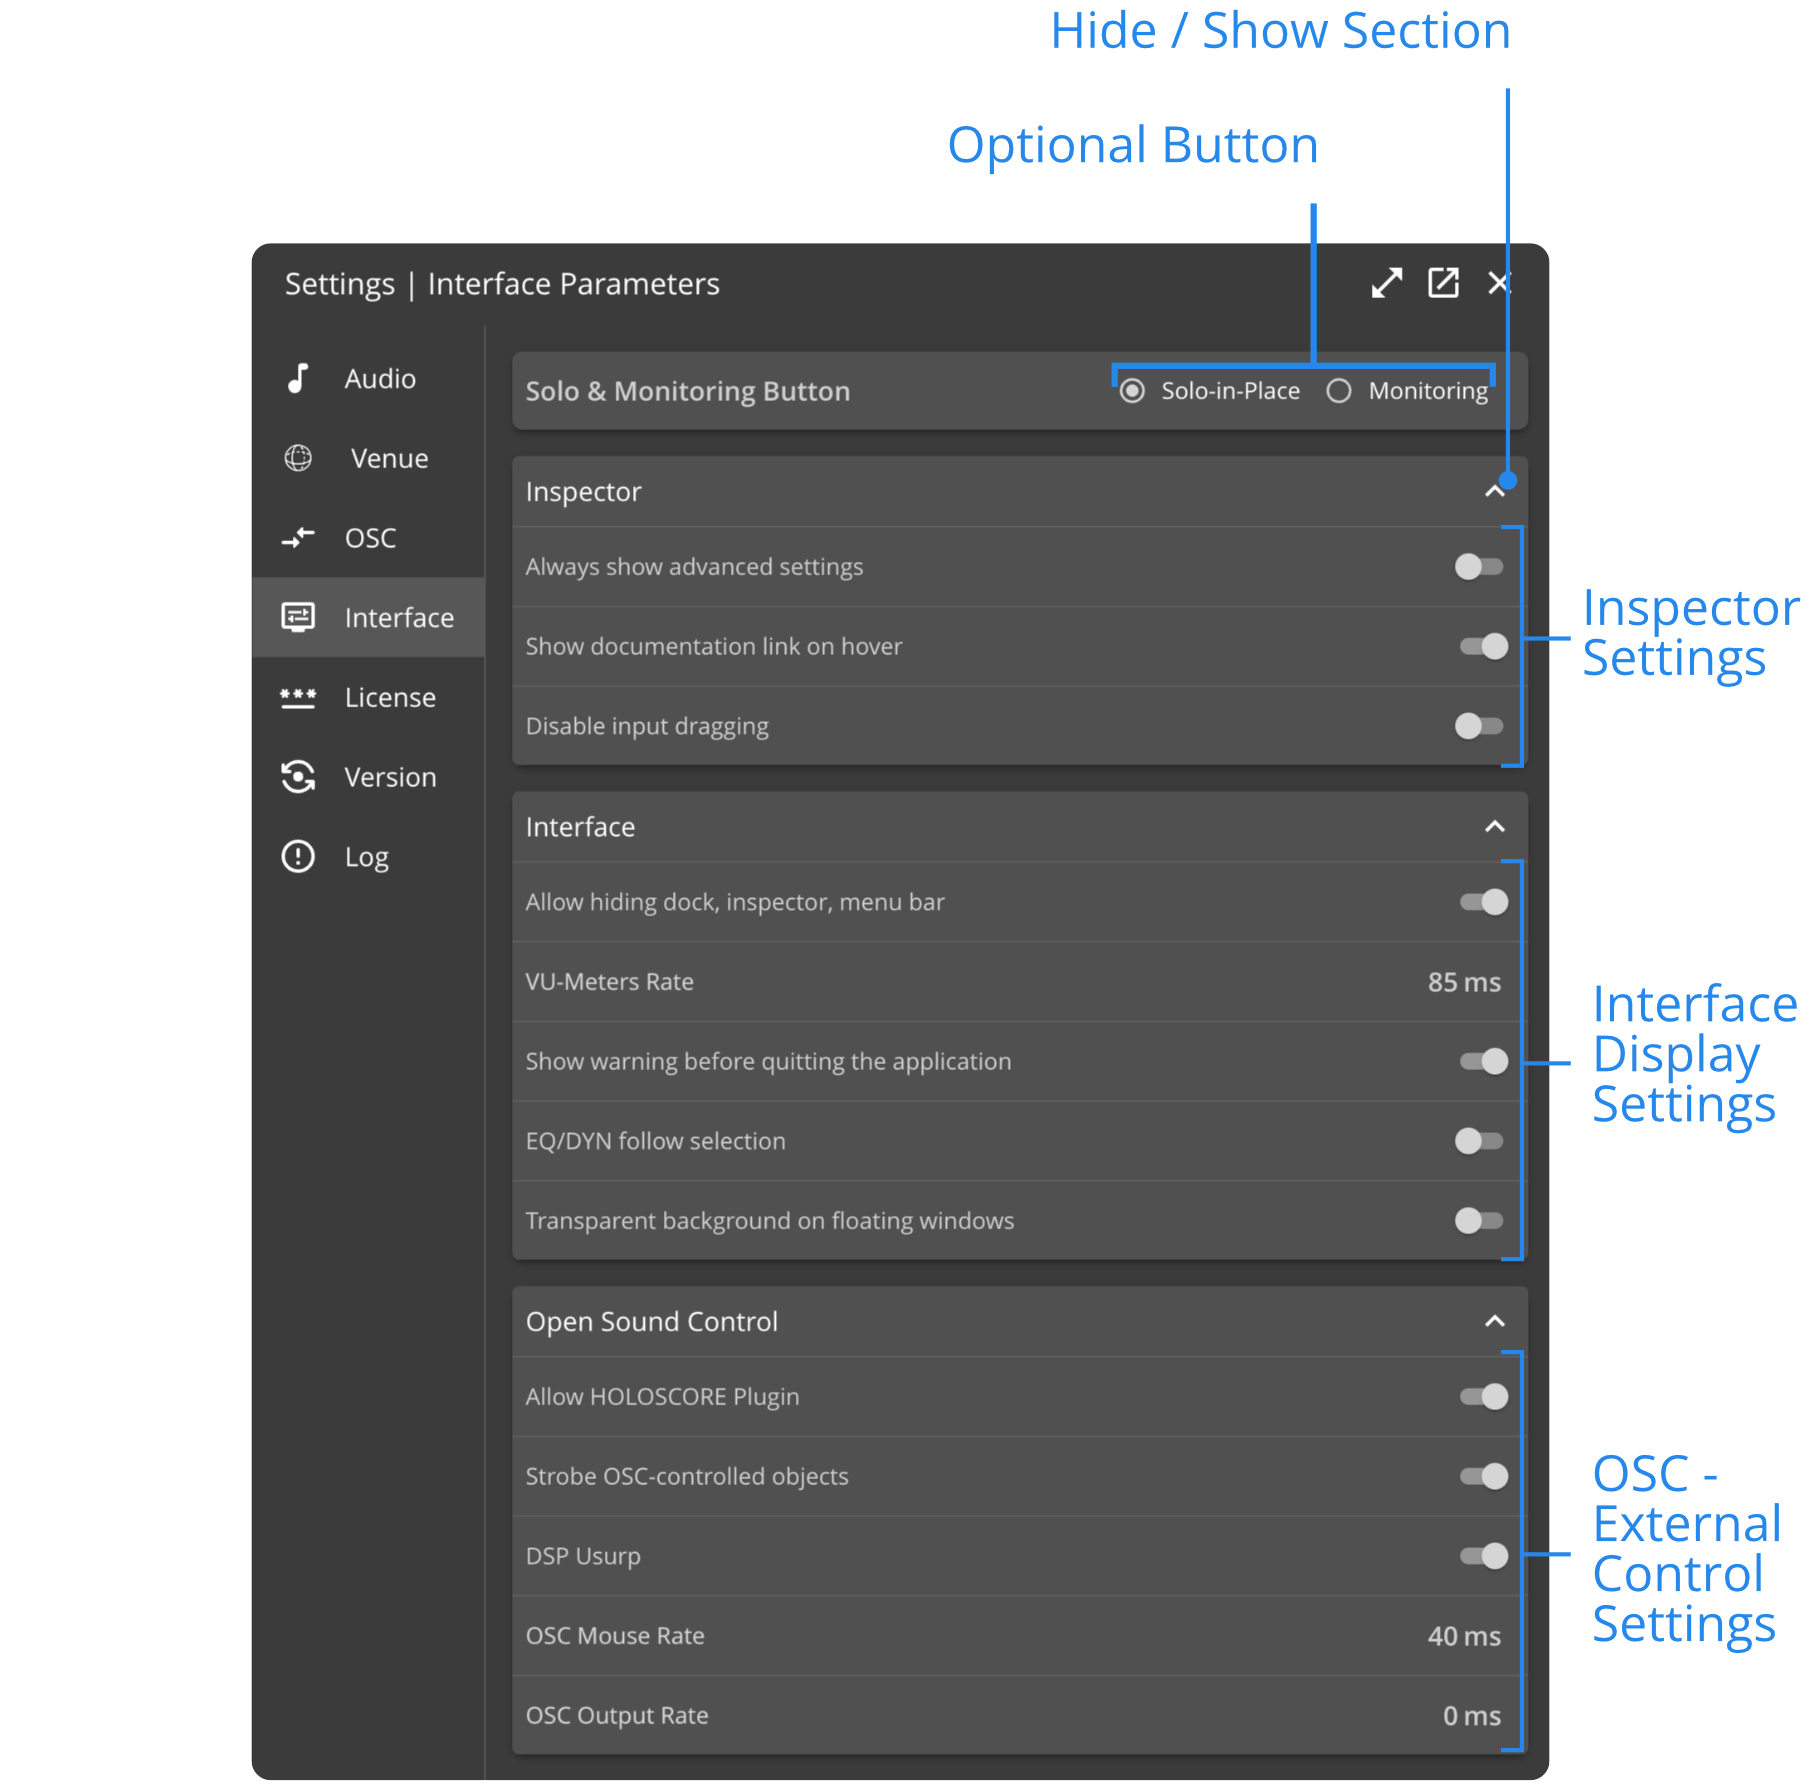Screen dimensions: 1801x1789
Task: Click the globe Venue icon
Action: [298, 458]
